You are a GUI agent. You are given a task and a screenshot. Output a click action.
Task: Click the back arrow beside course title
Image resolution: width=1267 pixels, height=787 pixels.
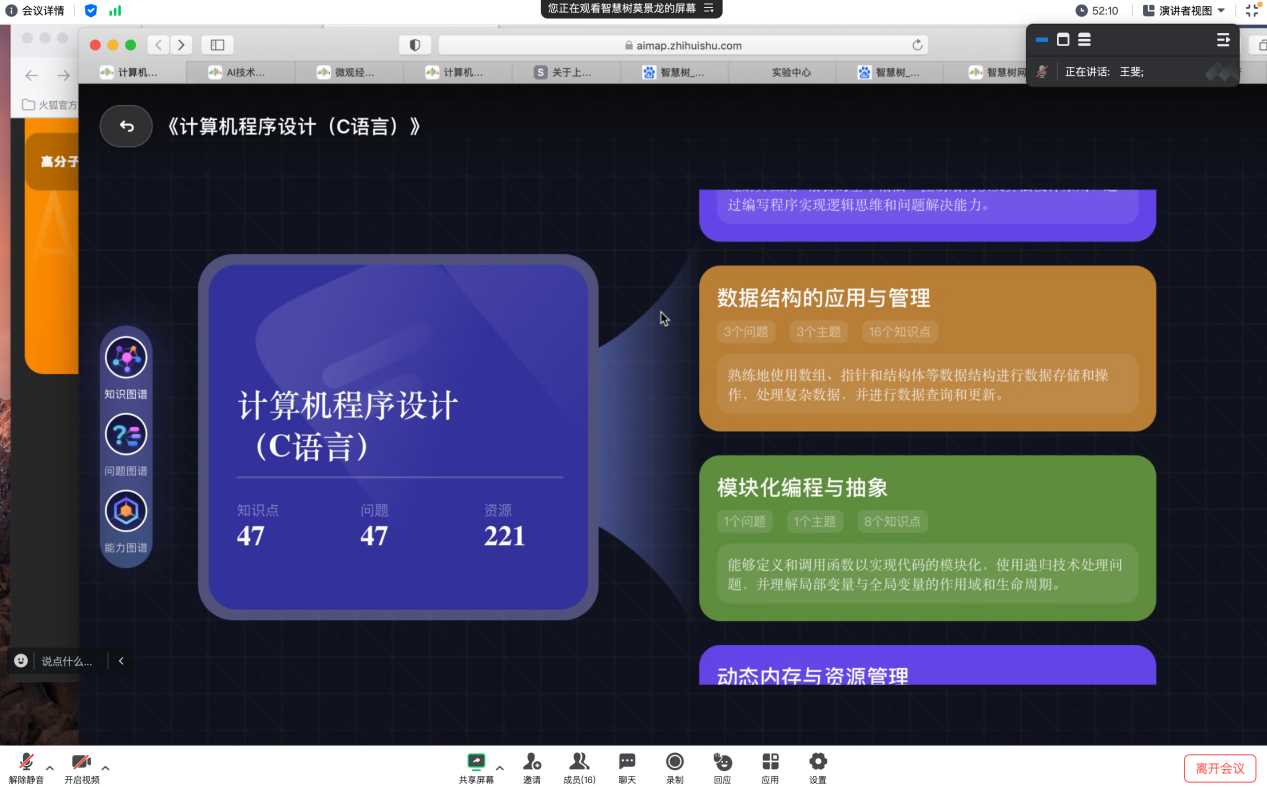tap(126, 126)
